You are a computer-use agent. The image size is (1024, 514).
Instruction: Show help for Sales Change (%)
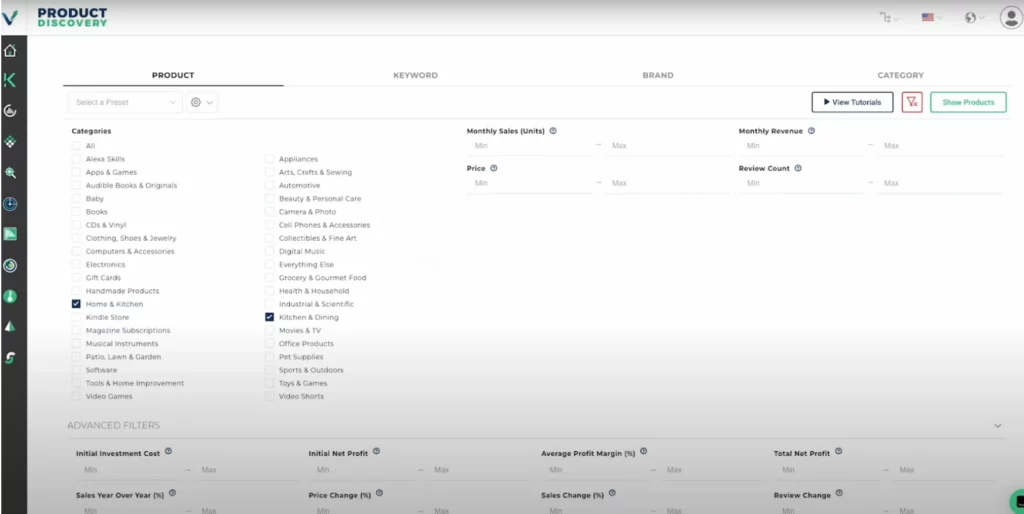(x=613, y=494)
